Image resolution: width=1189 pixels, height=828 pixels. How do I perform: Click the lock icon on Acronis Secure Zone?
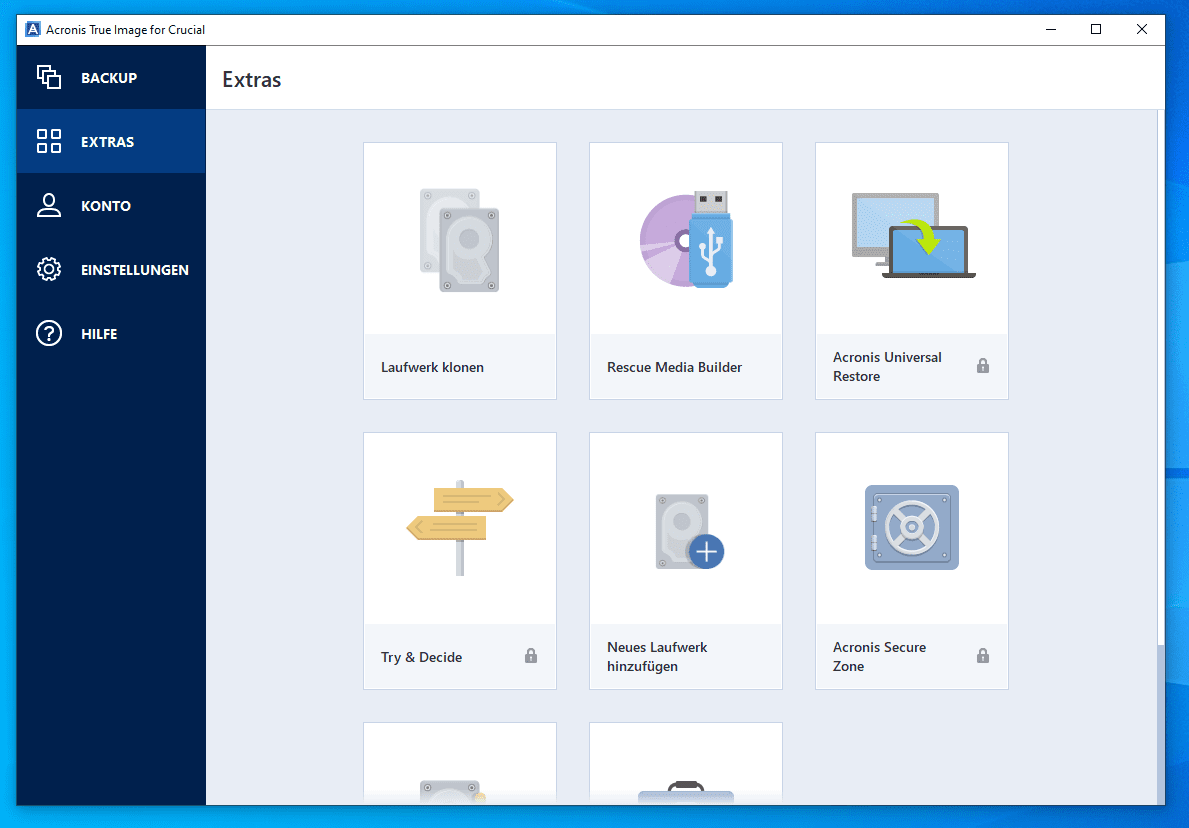[983, 655]
